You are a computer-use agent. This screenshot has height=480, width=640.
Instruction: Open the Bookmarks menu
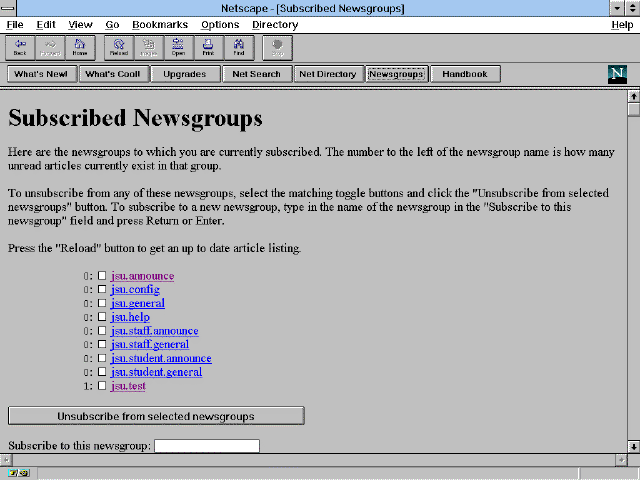160,25
